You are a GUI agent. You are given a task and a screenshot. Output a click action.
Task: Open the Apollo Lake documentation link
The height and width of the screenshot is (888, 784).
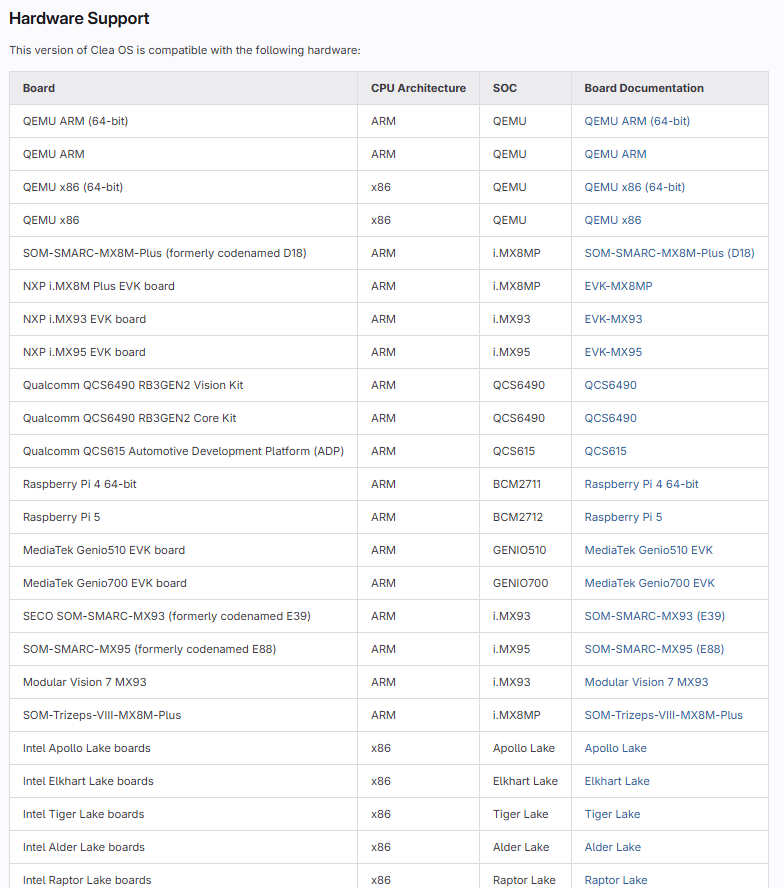point(615,748)
